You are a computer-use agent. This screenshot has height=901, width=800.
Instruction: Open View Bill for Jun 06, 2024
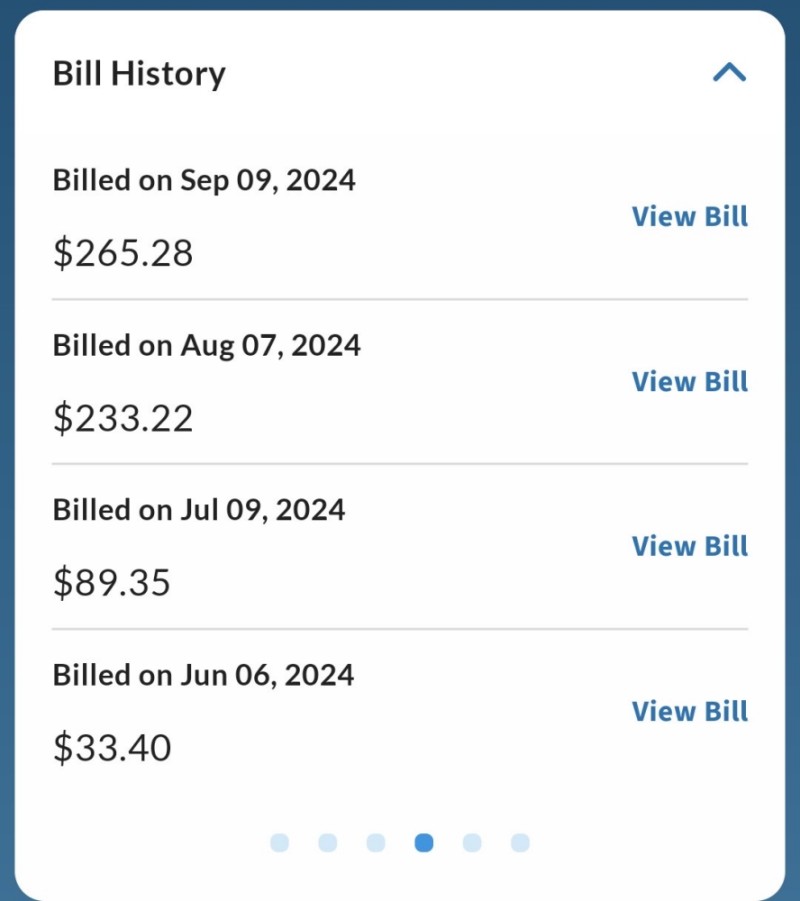(x=689, y=711)
